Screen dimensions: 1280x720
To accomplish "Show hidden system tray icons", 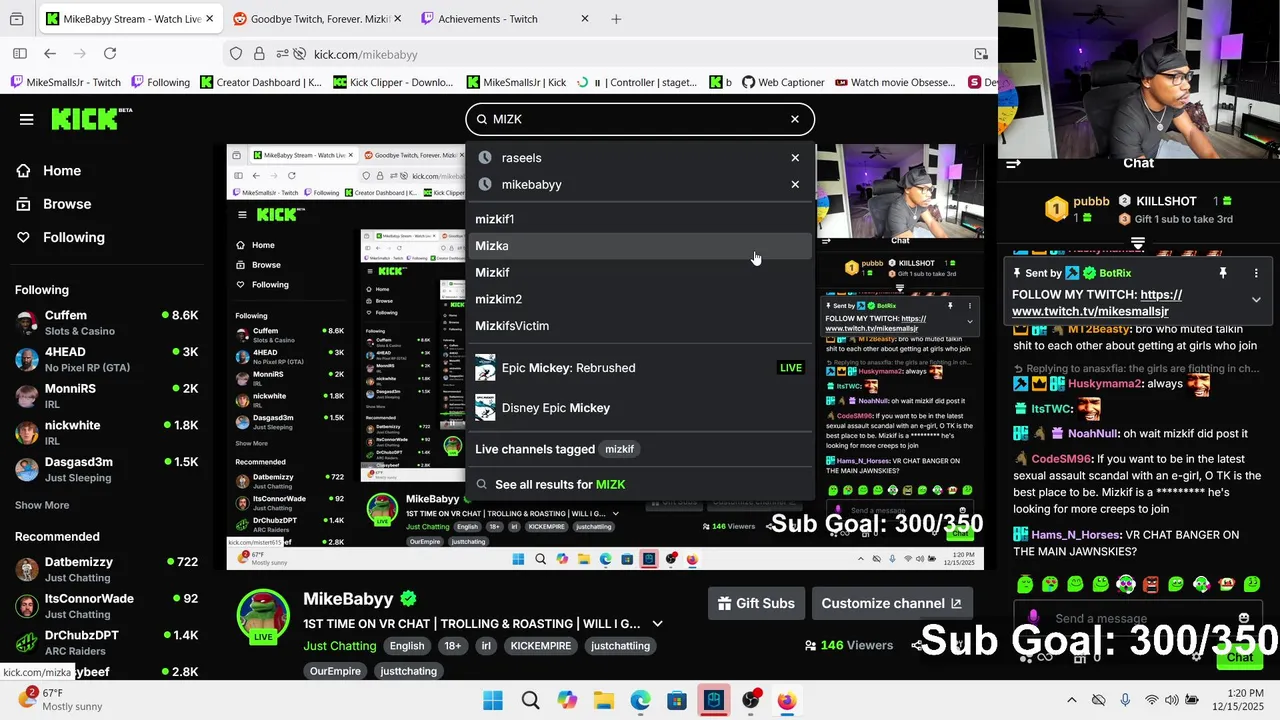I will click(1072, 700).
